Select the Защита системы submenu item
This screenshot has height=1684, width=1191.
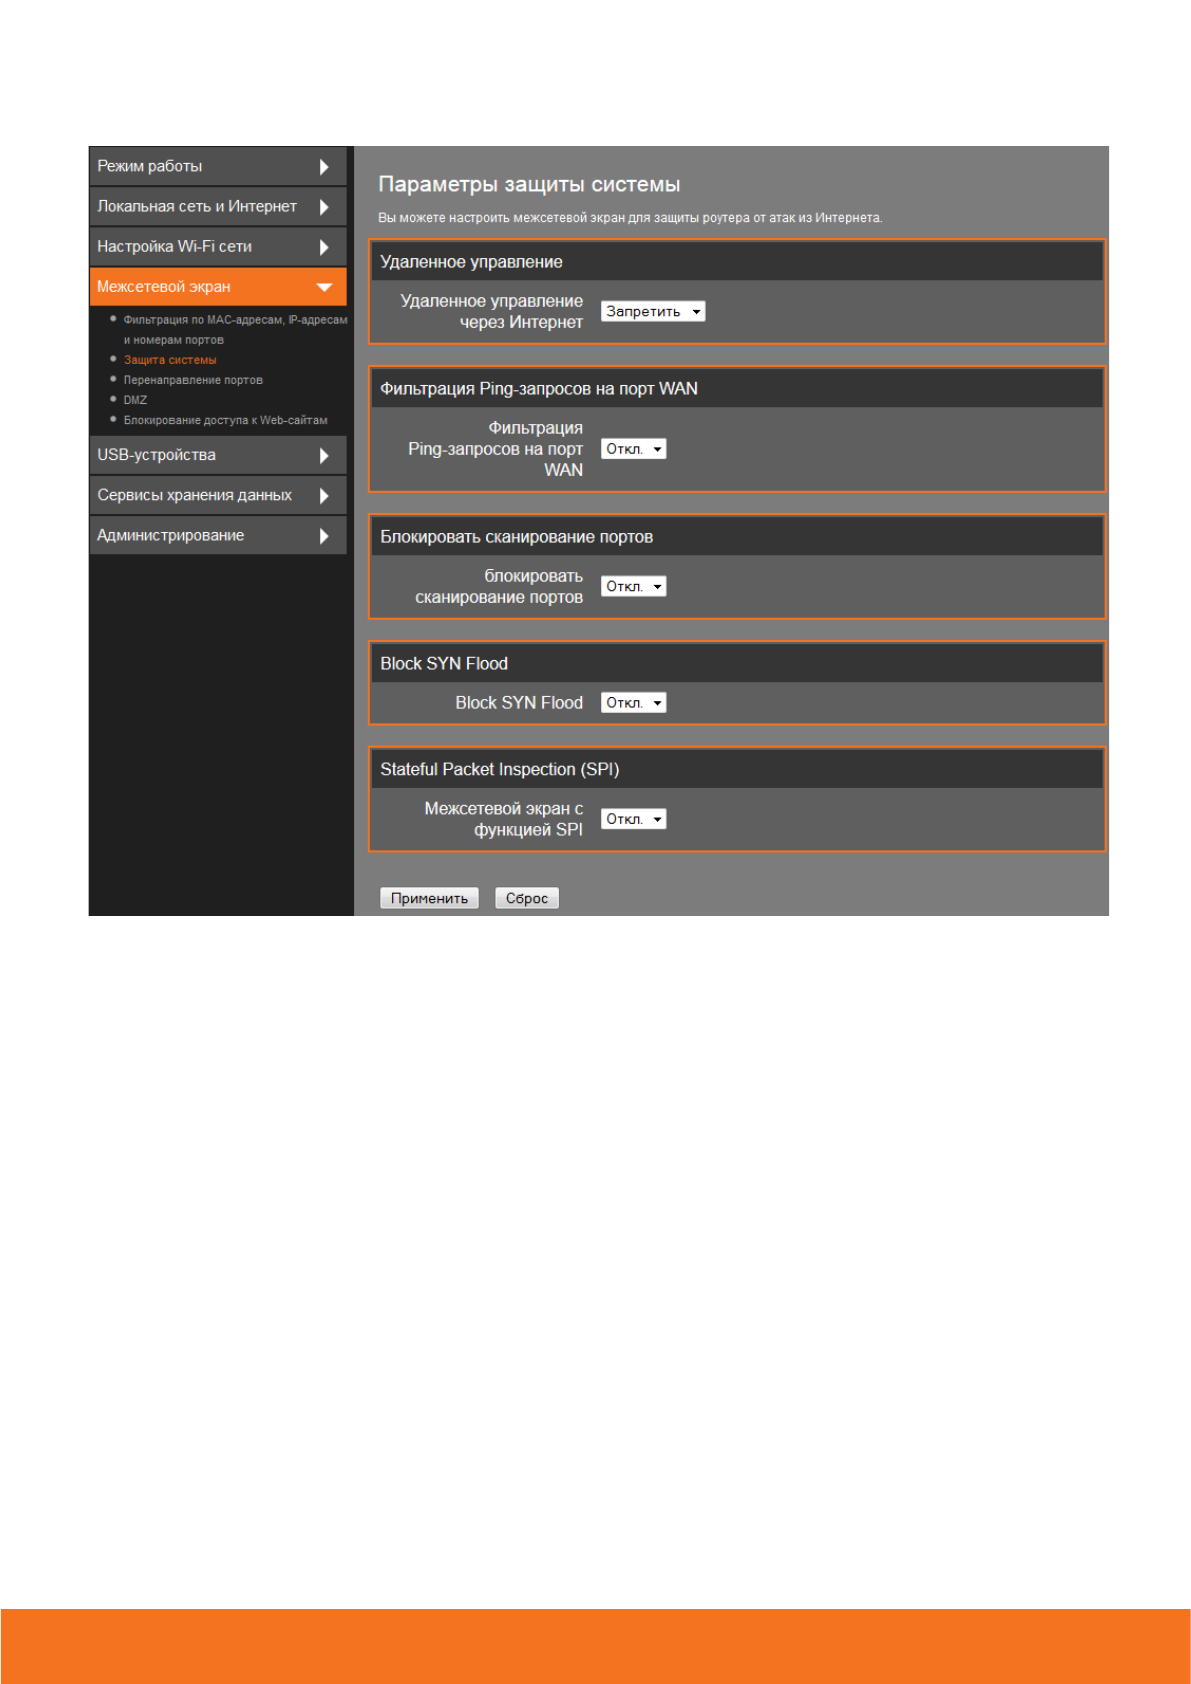point(170,360)
